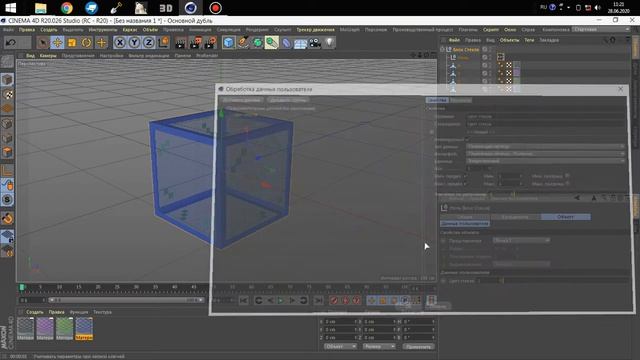The image size is (640, 360).
Task: Open the Объект coordinate mode dropdown
Action: [x=340, y=347]
